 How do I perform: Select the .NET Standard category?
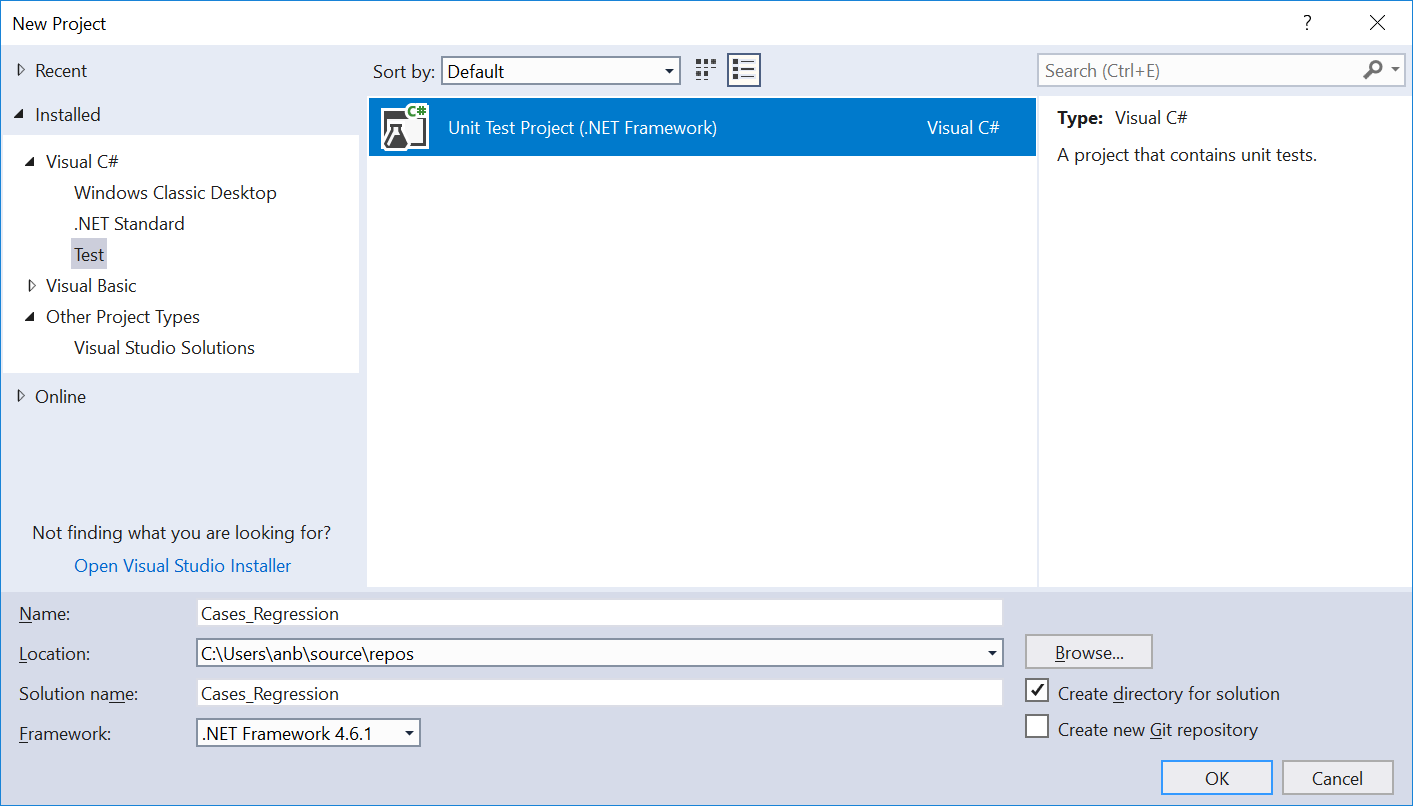pyautogui.click(x=129, y=224)
